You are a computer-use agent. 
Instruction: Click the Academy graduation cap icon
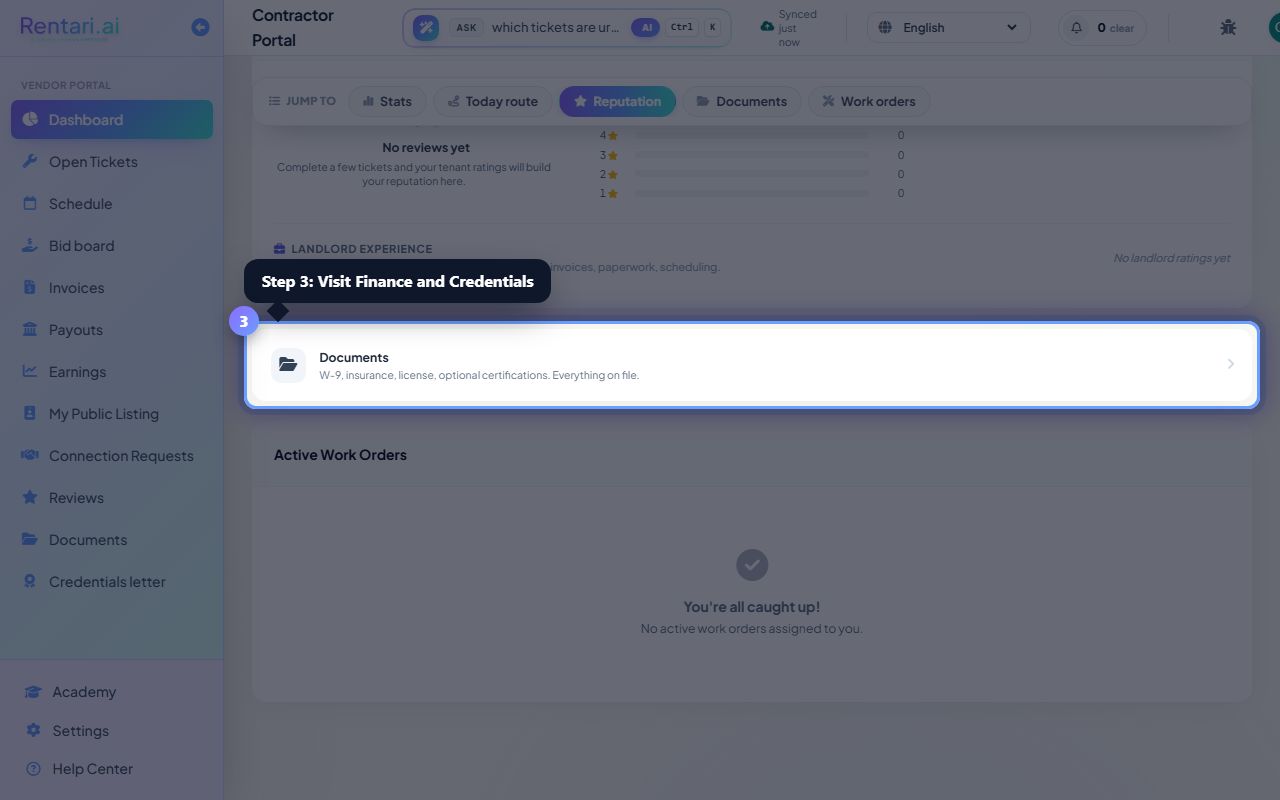pos(33,691)
